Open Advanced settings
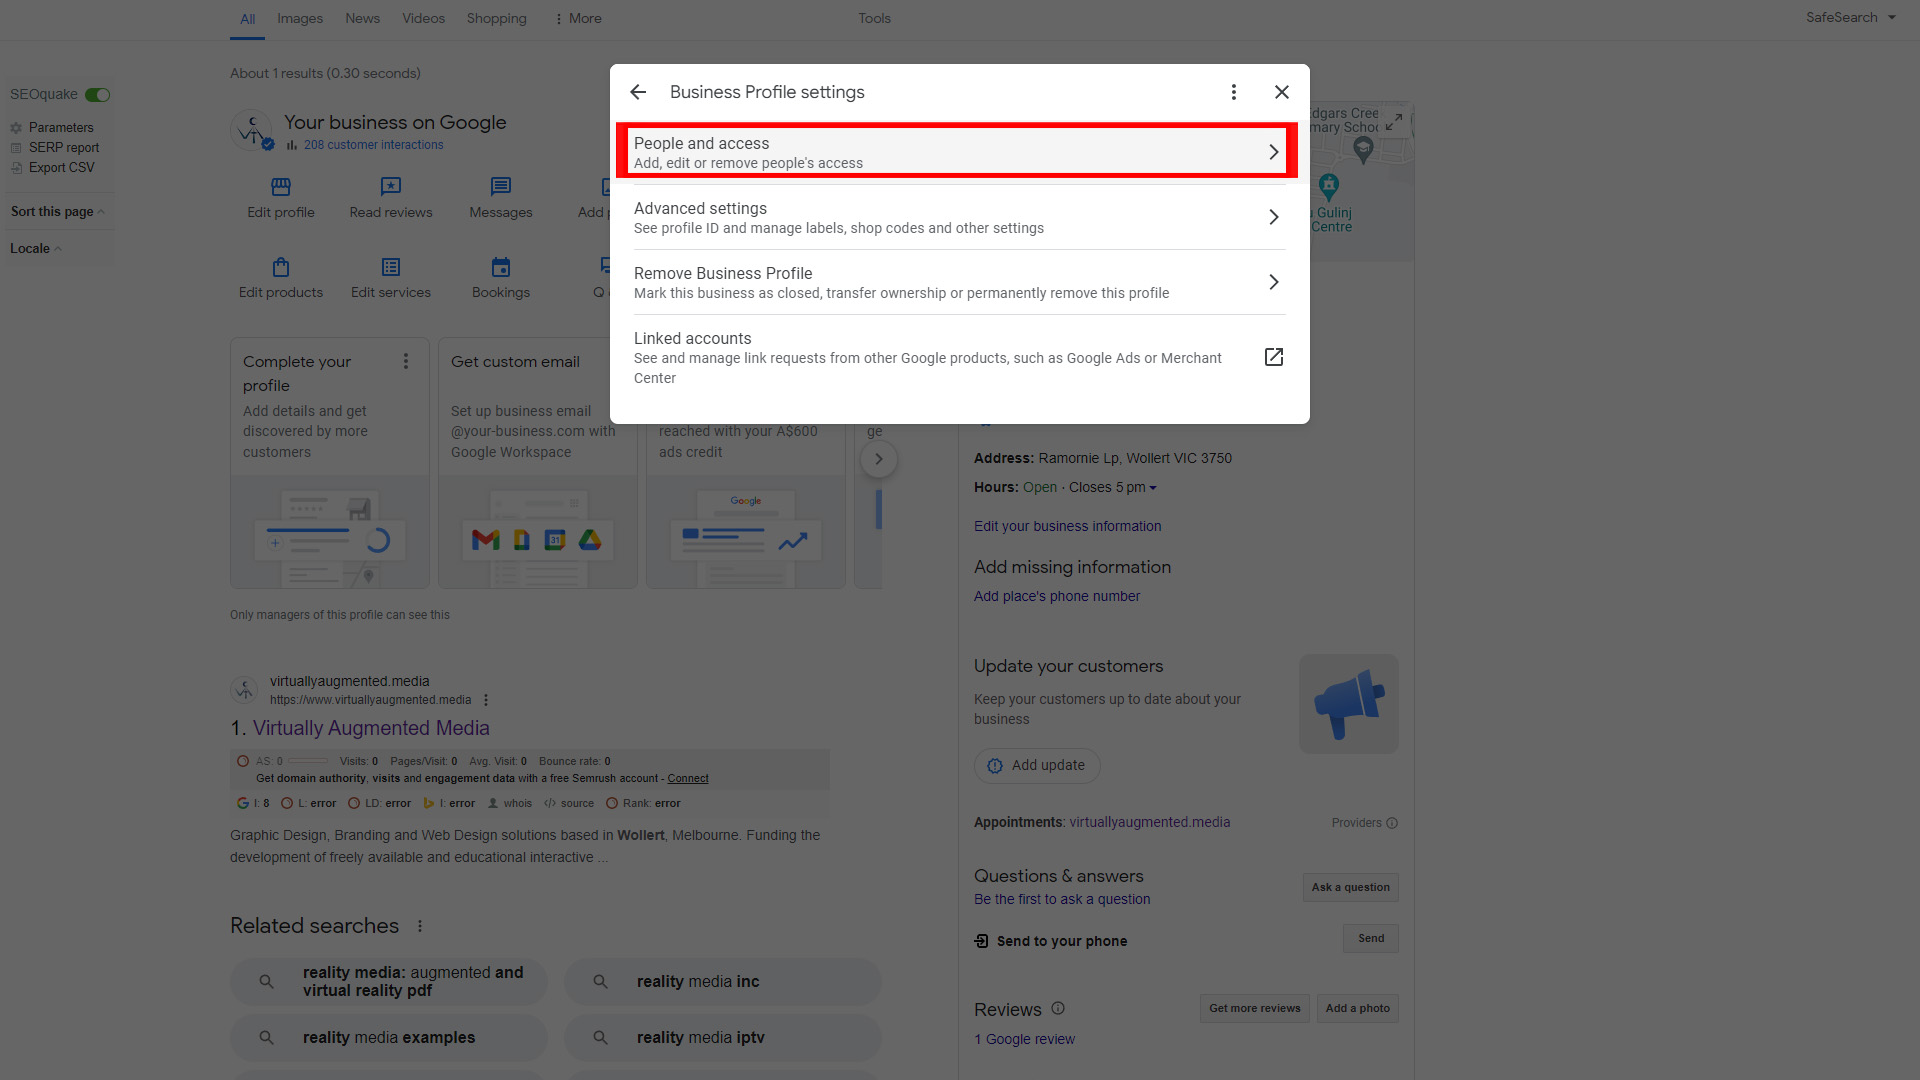The image size is (1920, 1080). (x=960, y=217)
